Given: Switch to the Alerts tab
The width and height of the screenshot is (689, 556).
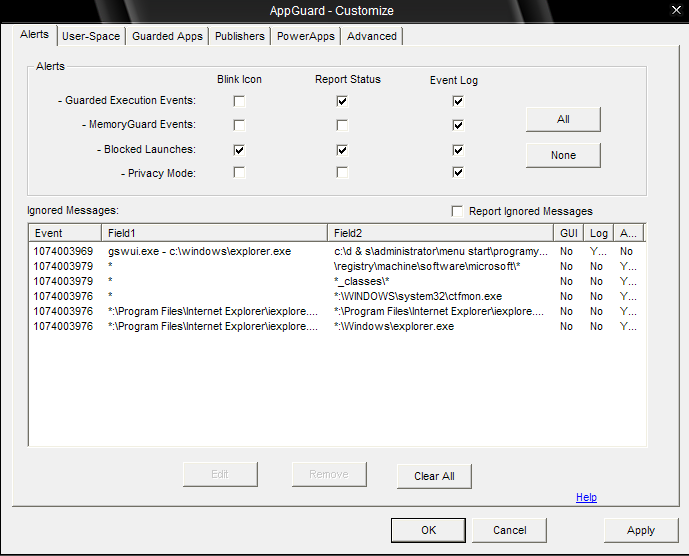Looking at the screenshot, I should click(34, 35).
